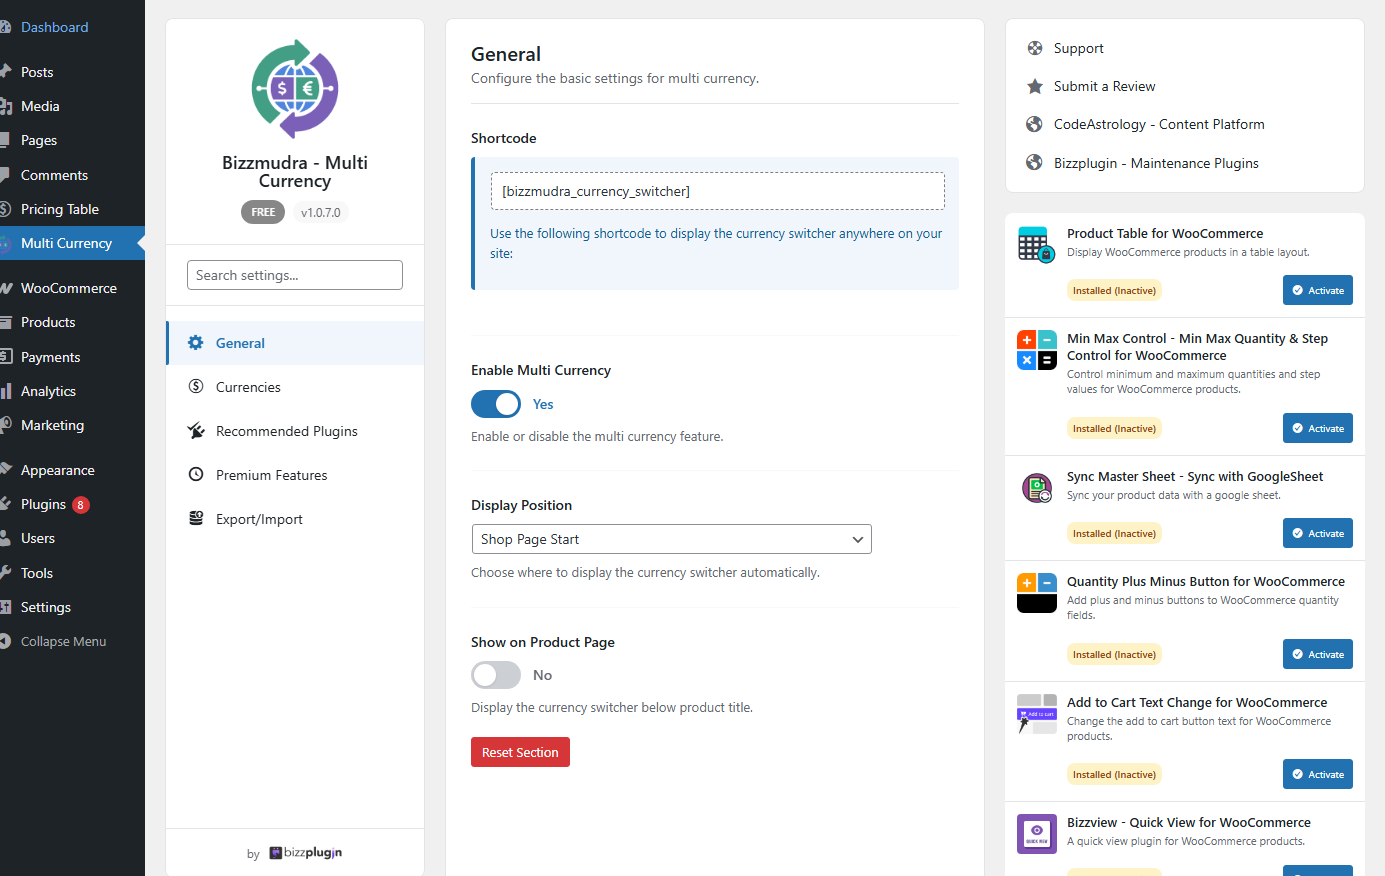
Task: Select the Export/Import tab
Action: pyautogui.click(x=295, y=519)
